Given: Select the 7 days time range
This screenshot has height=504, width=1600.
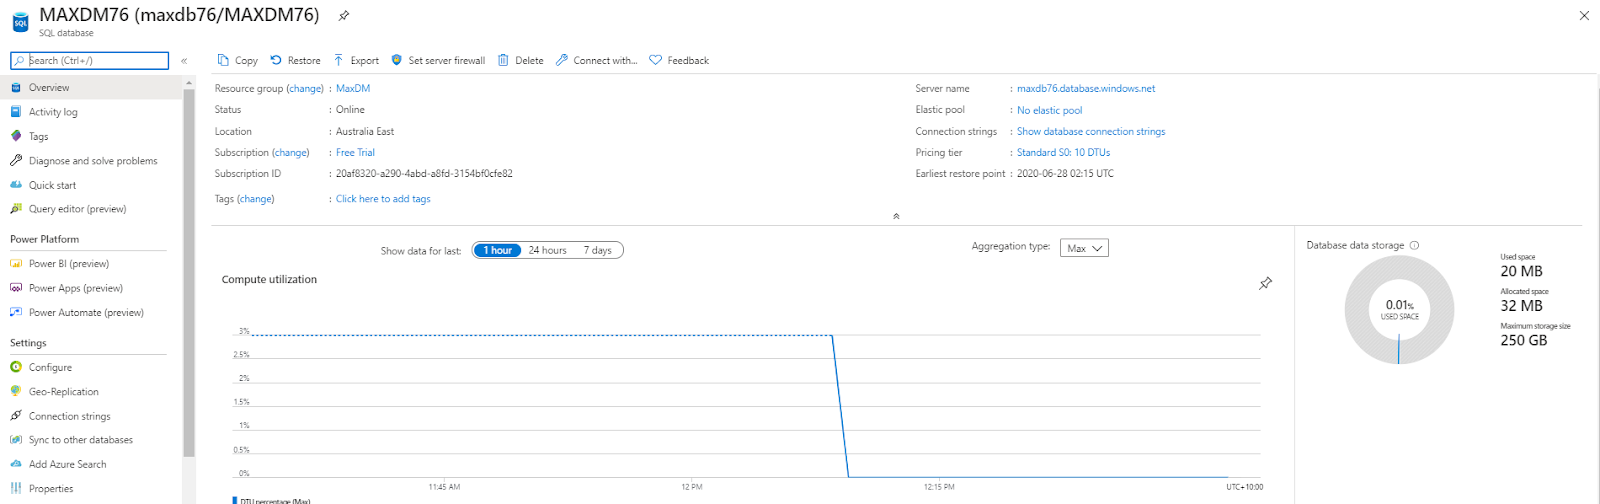Looking at the screenshot, I should (x=597, y=250).
